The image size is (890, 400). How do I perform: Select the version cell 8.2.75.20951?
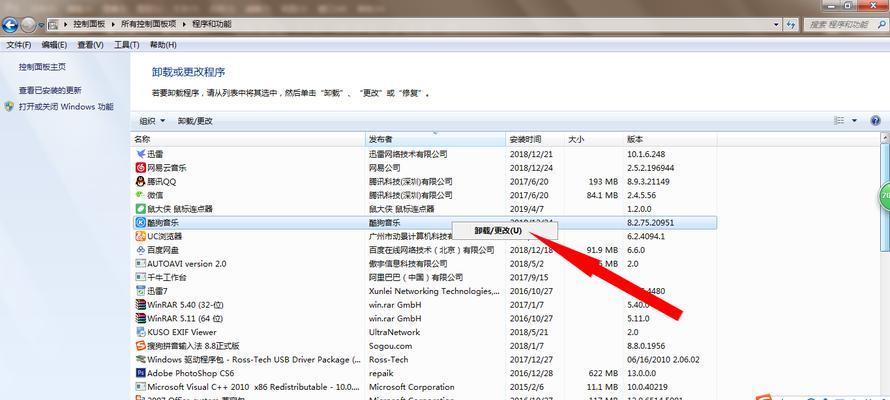[x=650, y=222]
